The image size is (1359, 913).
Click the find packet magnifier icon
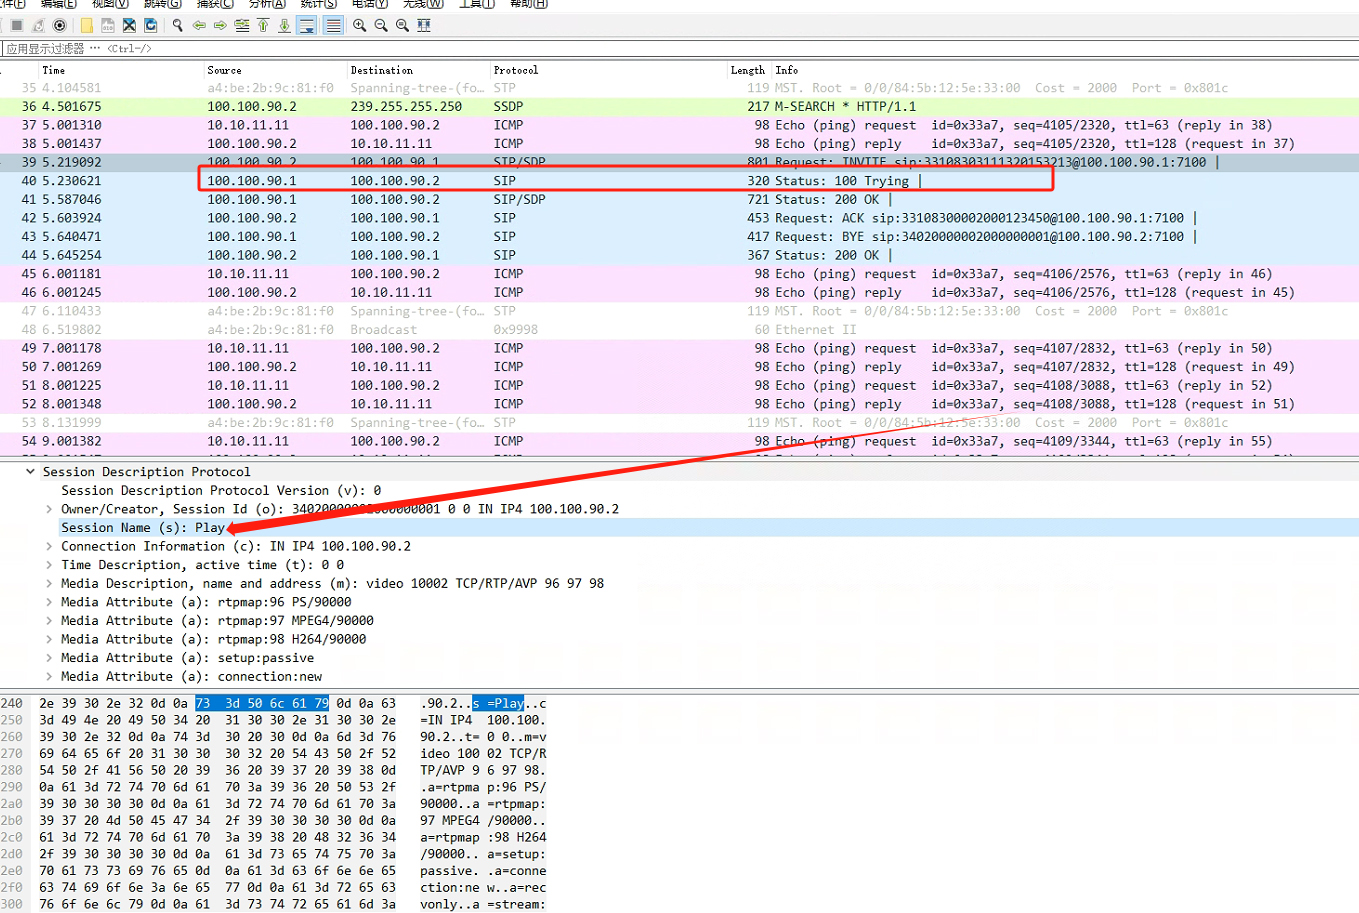click(178, 25)
